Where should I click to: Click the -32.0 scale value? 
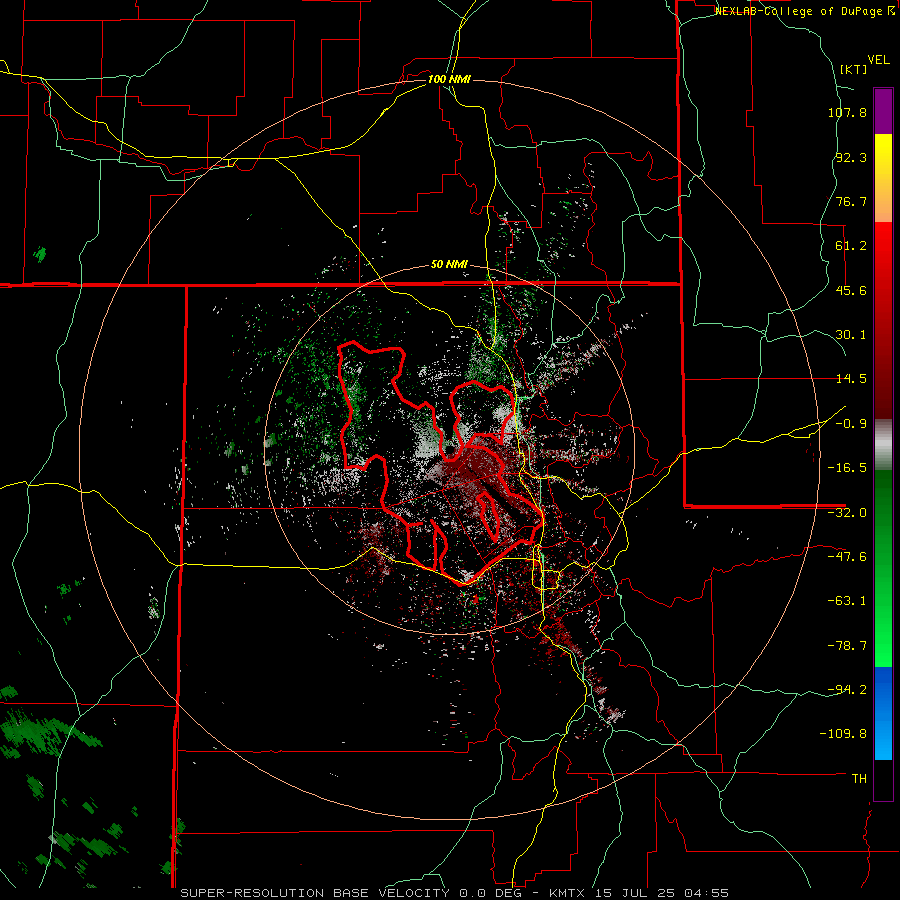tap(847, 513)
